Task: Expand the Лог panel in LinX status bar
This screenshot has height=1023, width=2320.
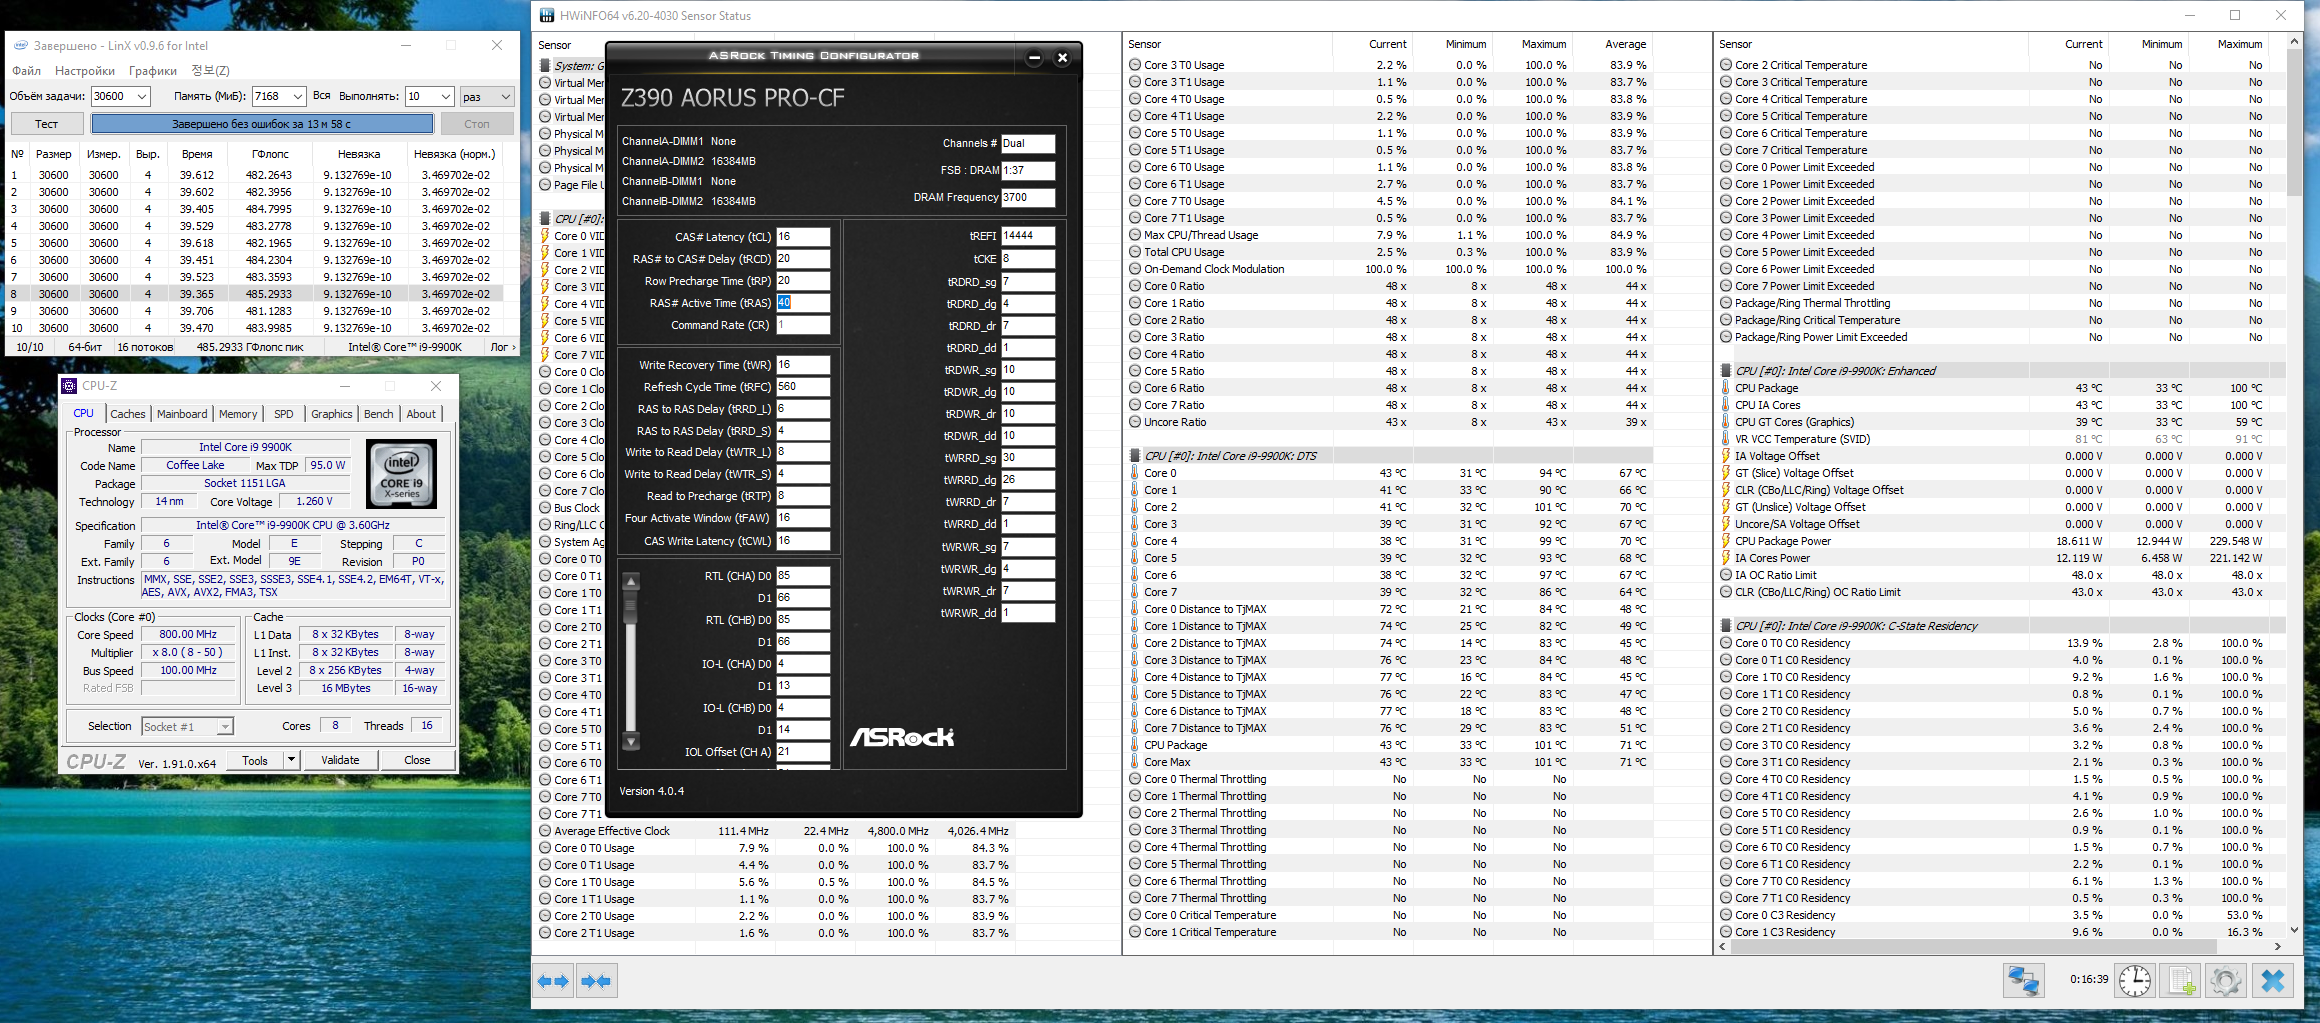Action: pyautogui.click(x=503, y=347)
